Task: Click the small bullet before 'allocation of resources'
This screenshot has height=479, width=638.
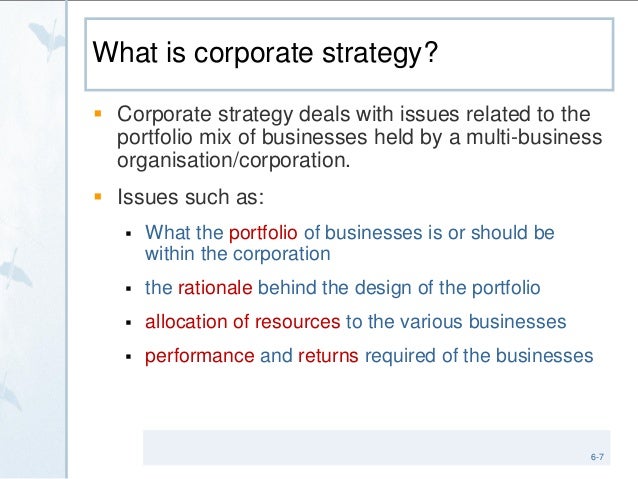Action: pos(128,324)
